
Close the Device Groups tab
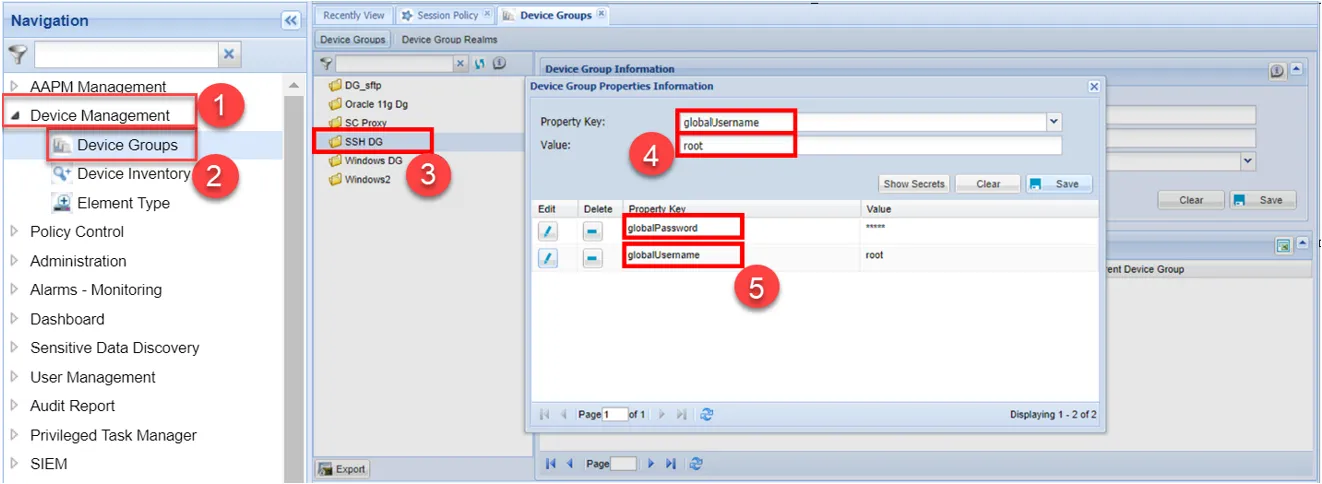point(601,14)
